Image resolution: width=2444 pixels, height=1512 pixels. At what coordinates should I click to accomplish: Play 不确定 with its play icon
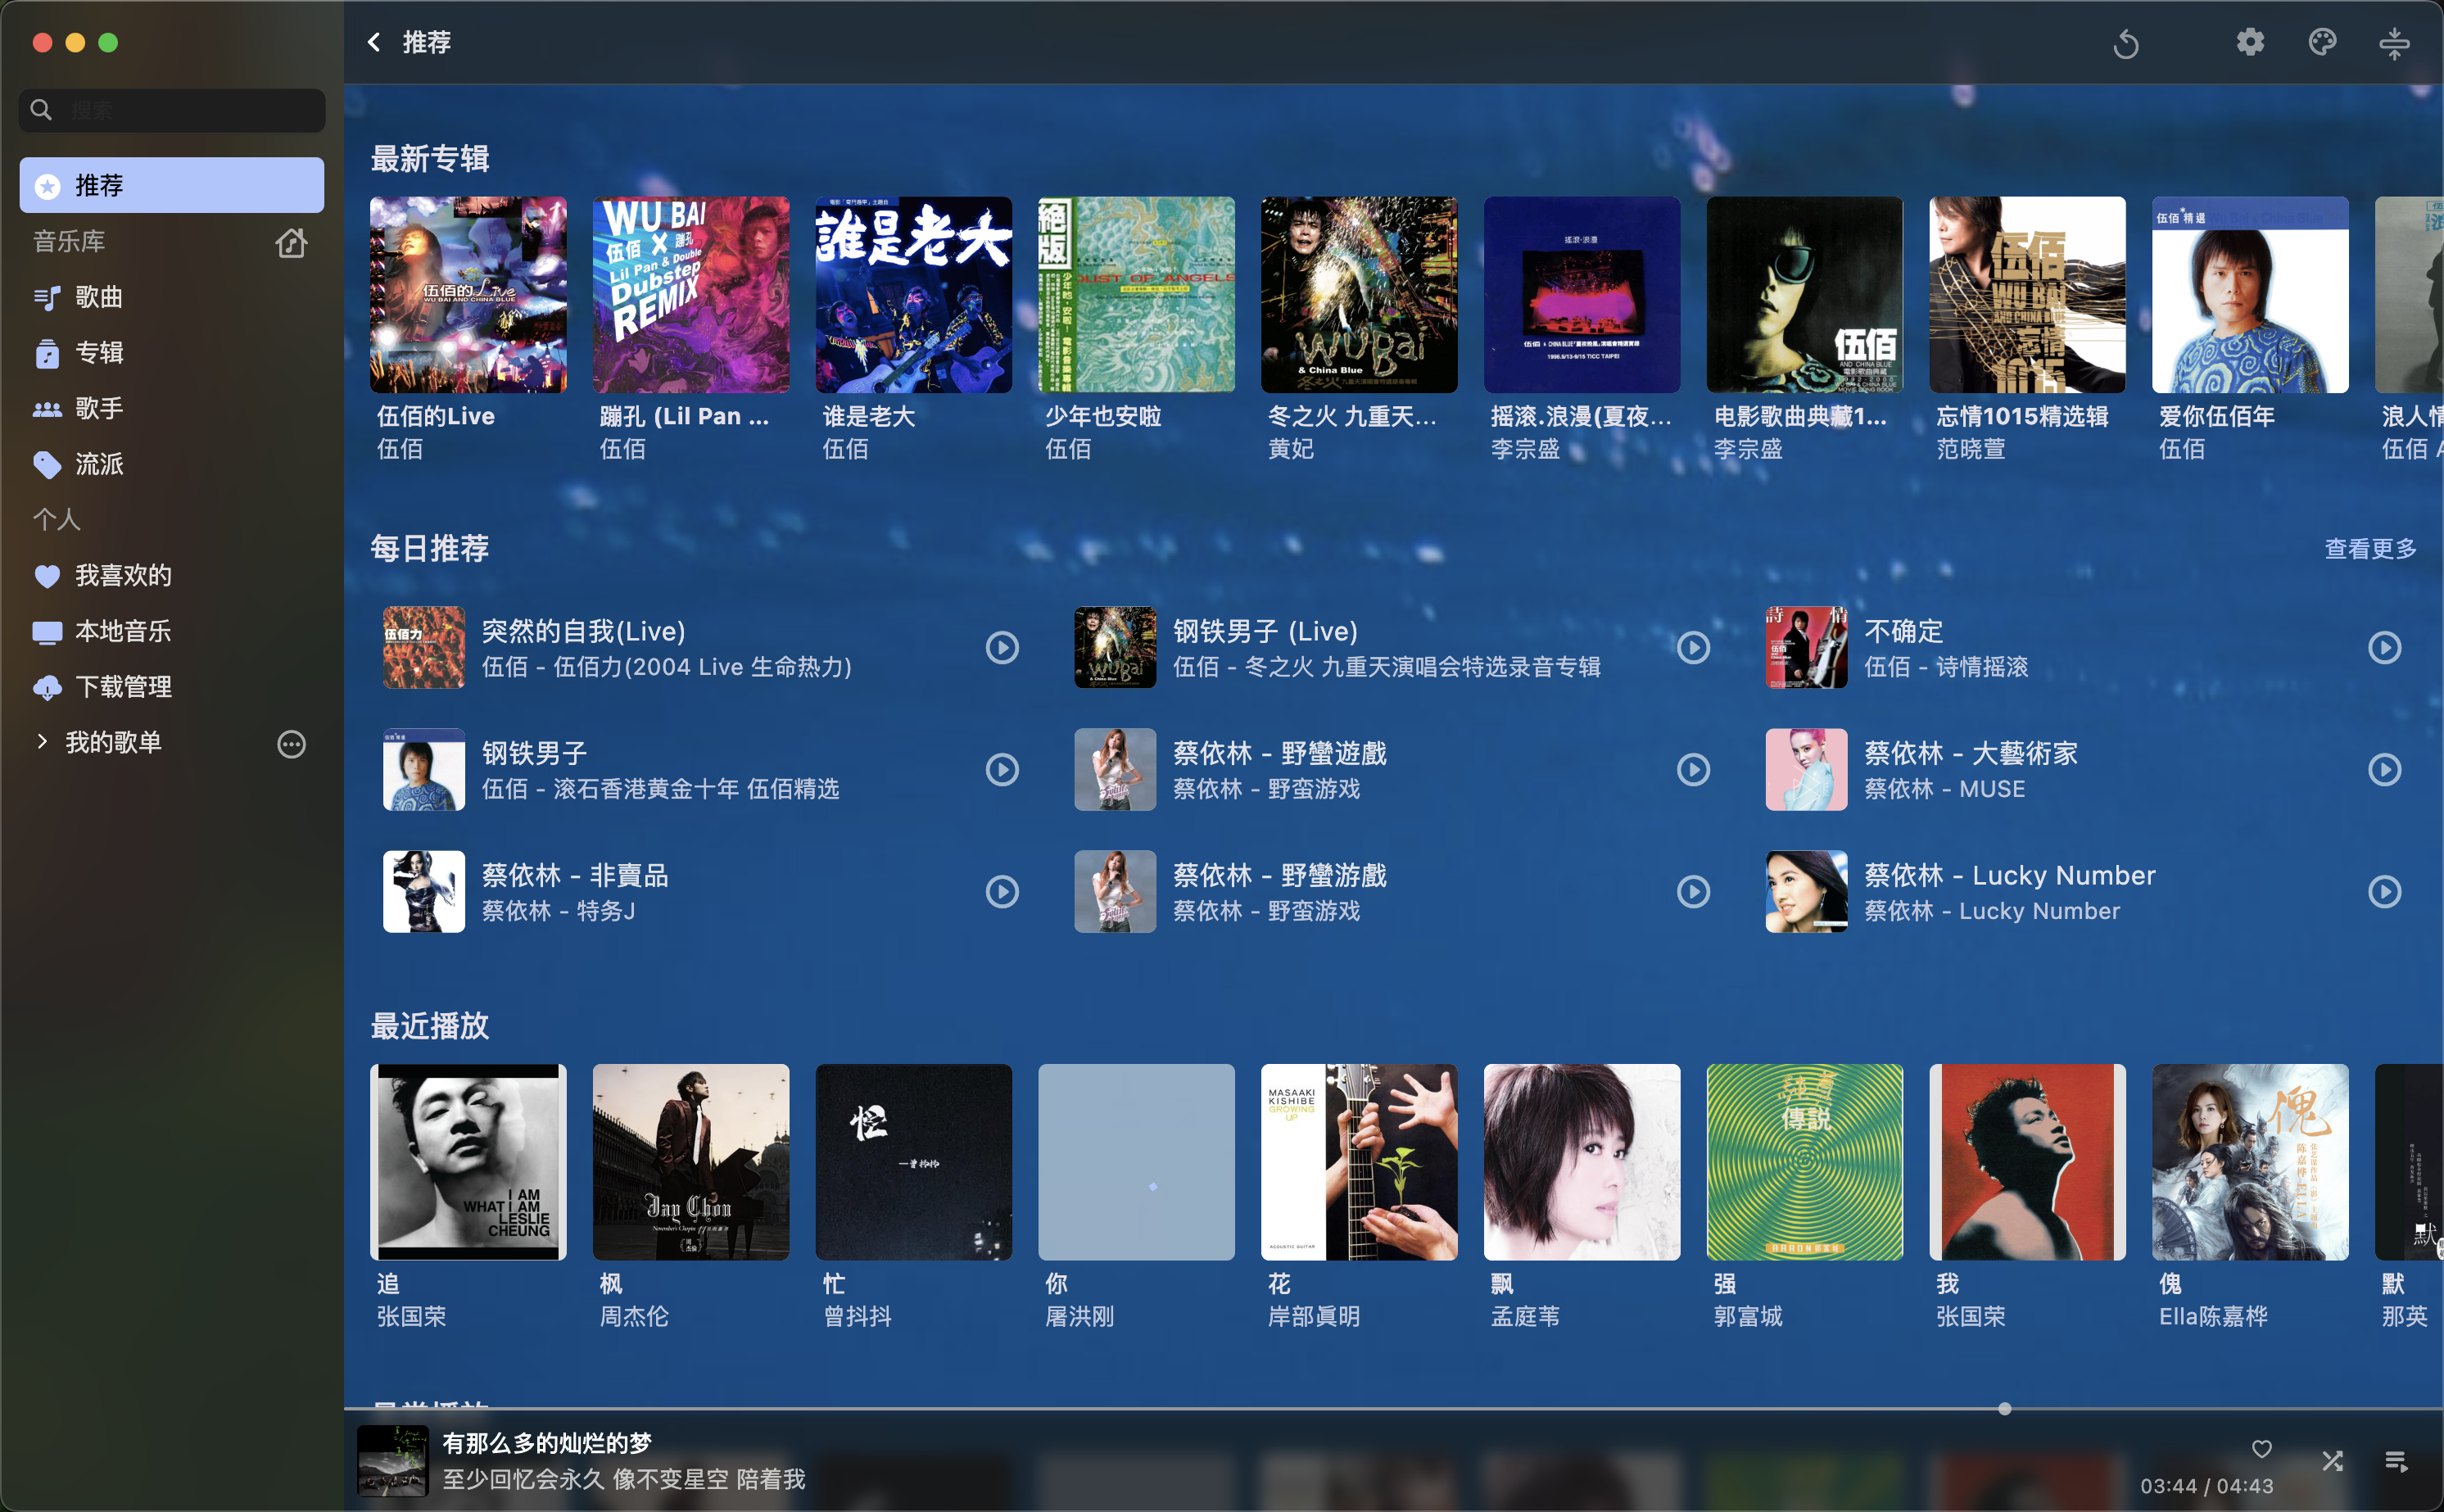2385,647
